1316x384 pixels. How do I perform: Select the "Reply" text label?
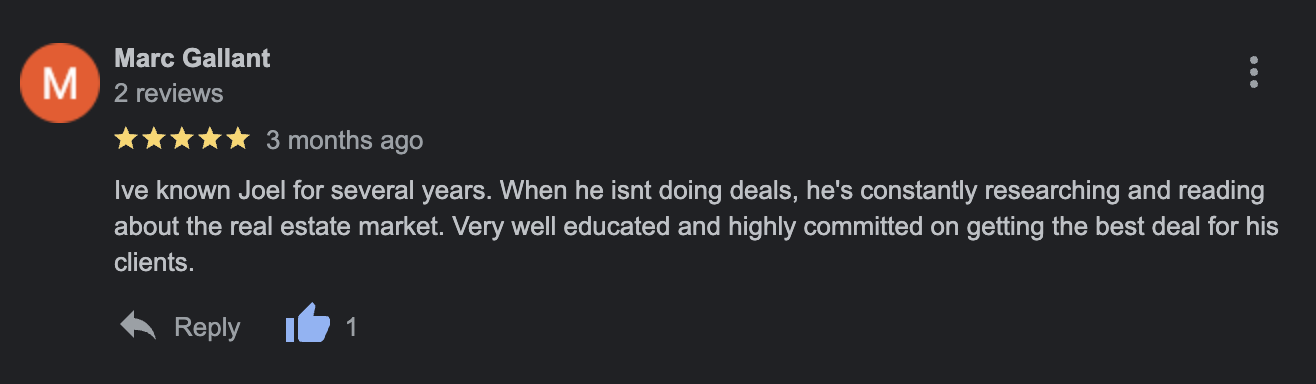point(207,327)
